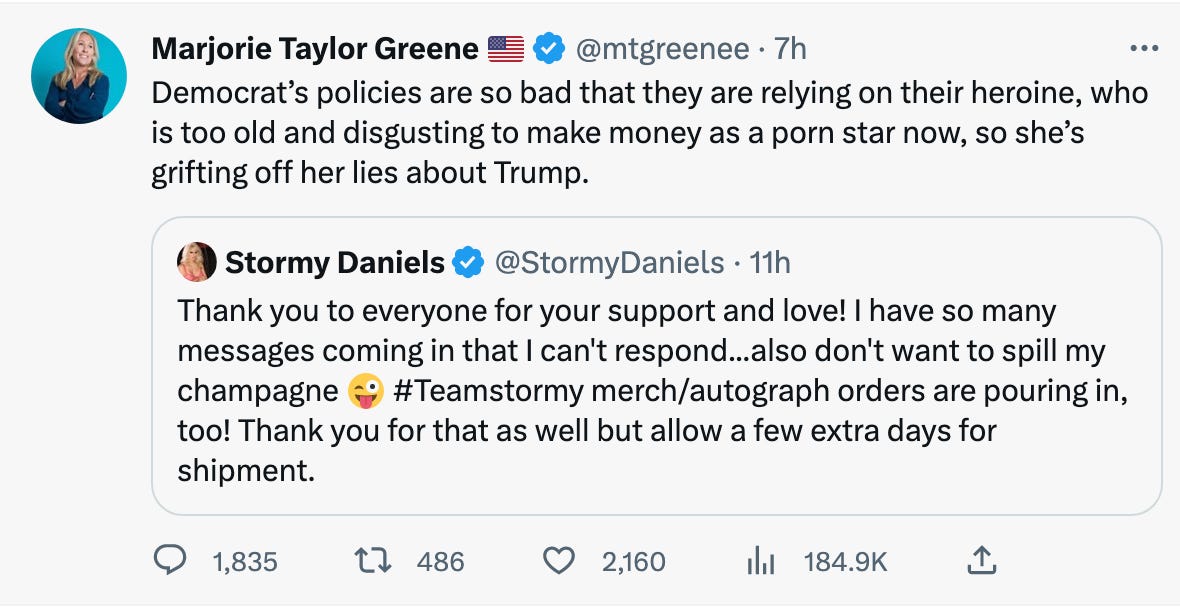
Task: Click the 486 retweets count
Action: pyautogui.click(x=440, y=562)
